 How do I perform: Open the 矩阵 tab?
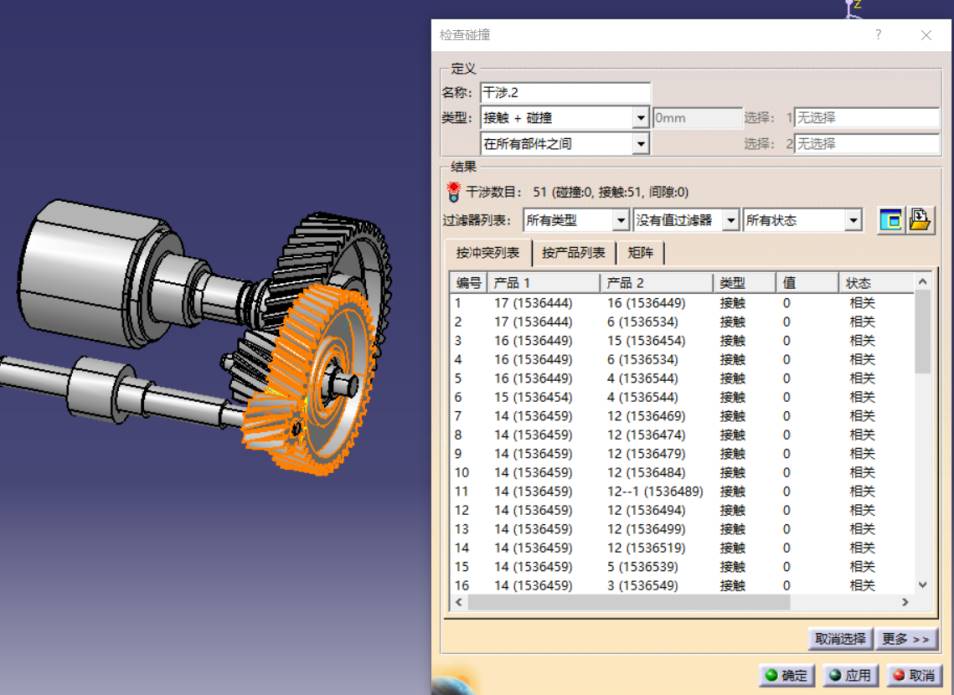tap(641, 253)
